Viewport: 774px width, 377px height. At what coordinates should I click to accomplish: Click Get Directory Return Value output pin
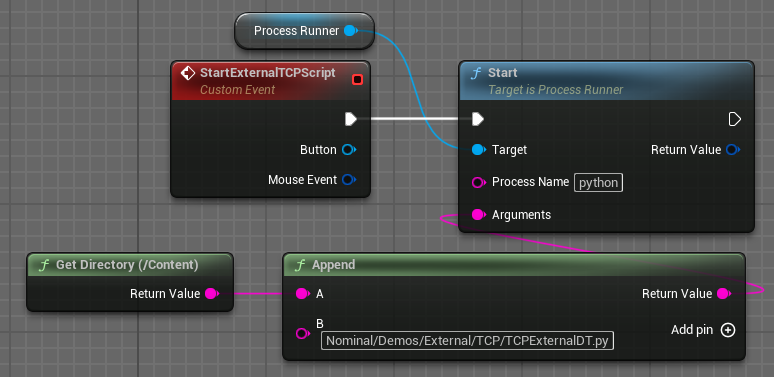pos(211,294)
